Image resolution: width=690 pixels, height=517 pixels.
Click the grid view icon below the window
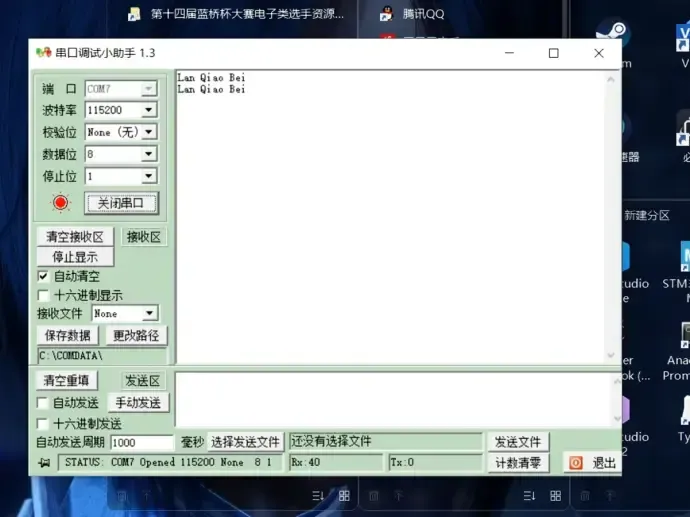tap(344, 496)
